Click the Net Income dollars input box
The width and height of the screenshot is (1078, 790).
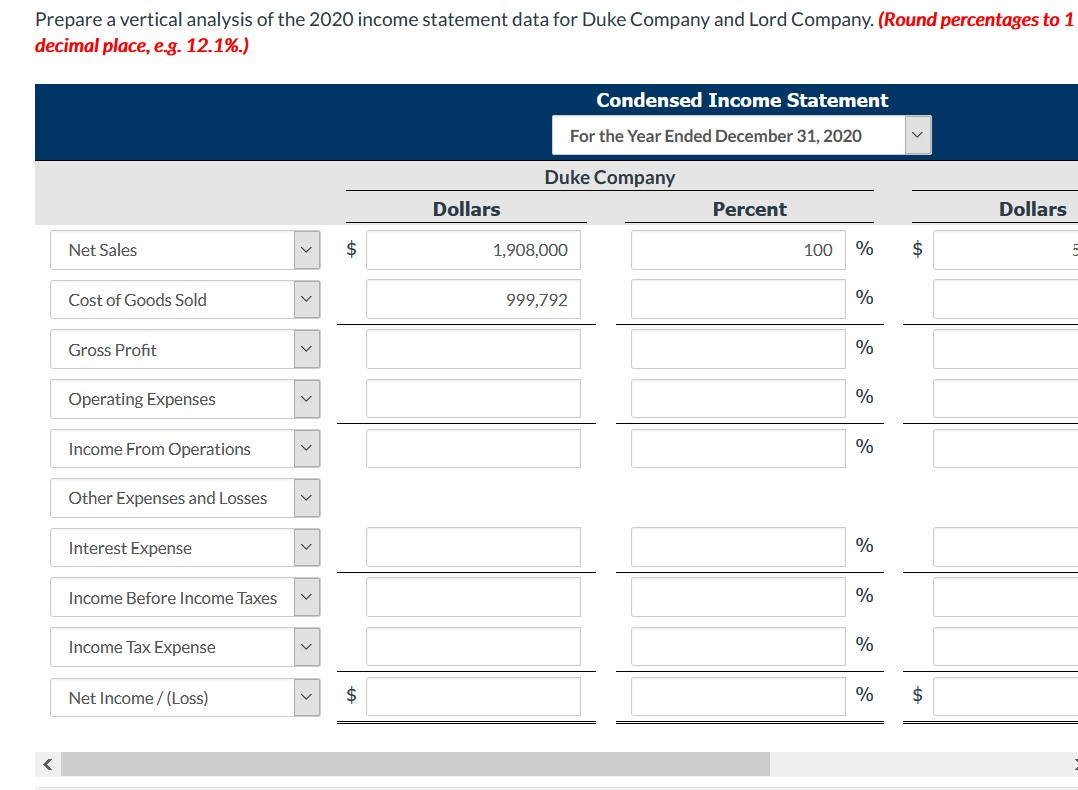pyautogui.click(x=473, y=697)
